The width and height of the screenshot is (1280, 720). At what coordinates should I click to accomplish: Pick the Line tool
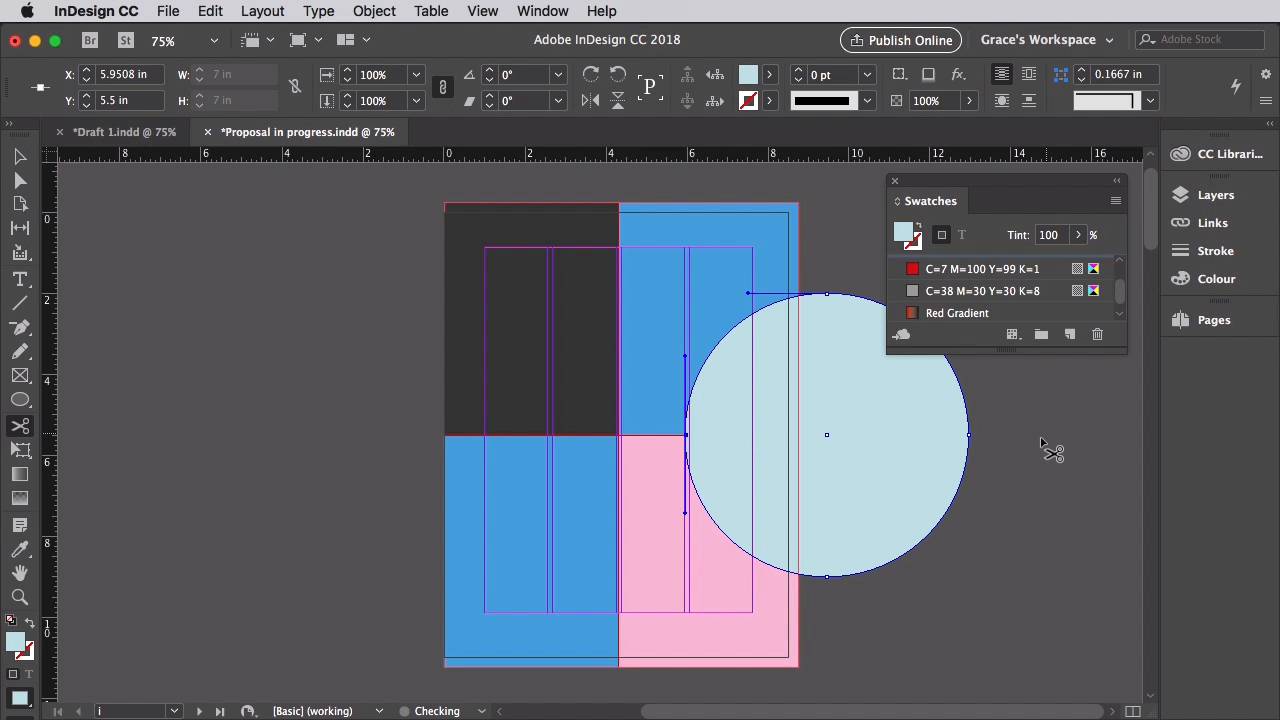pyautogui.click(x=20, y=303)
